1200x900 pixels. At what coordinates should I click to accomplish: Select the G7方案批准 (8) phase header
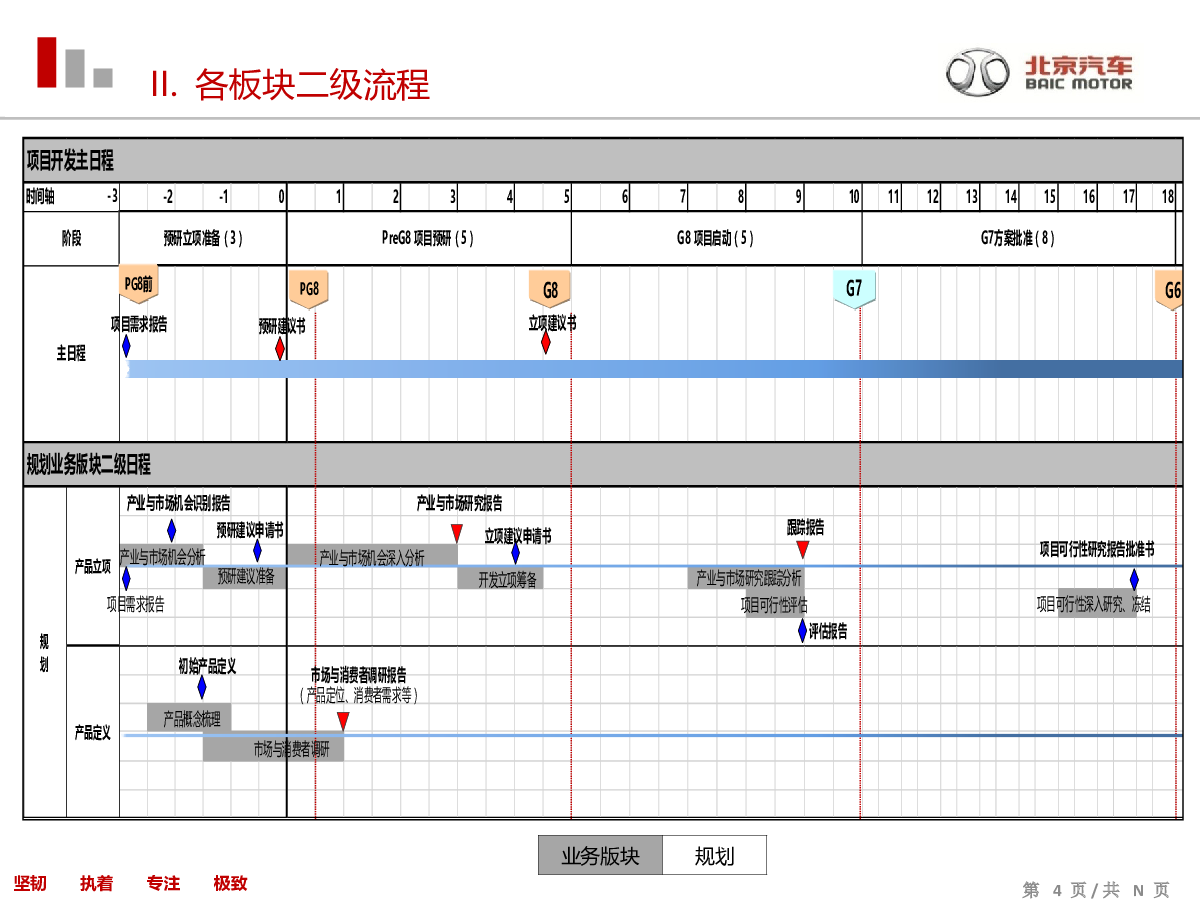[x=1017, y=238]
